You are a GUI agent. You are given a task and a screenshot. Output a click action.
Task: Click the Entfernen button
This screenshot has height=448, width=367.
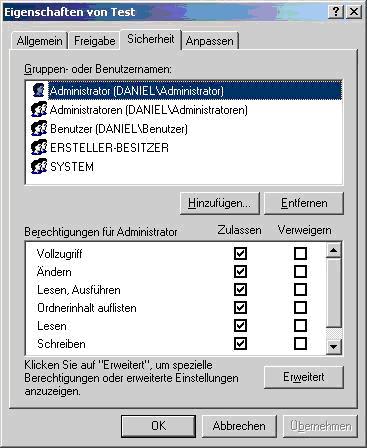click(304, 203)
